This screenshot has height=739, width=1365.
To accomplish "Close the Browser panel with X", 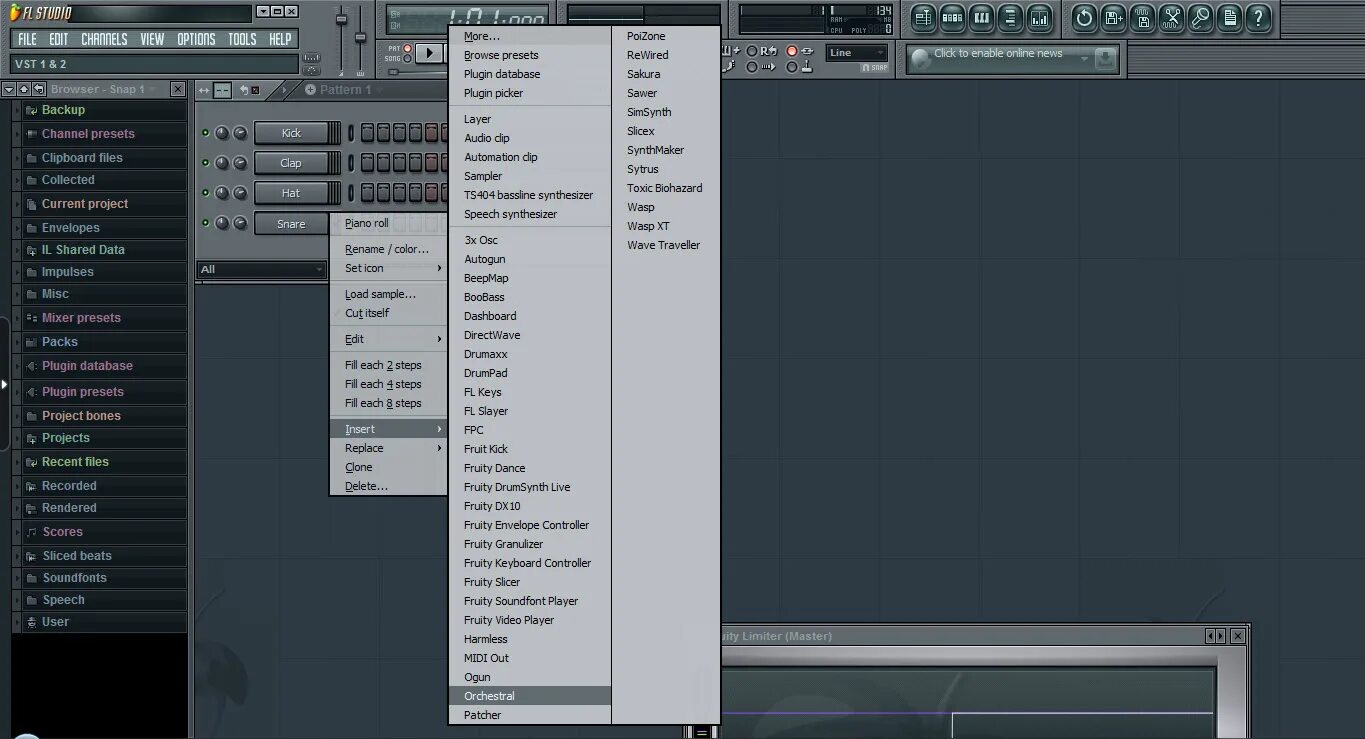I will [x=178, y=89].
